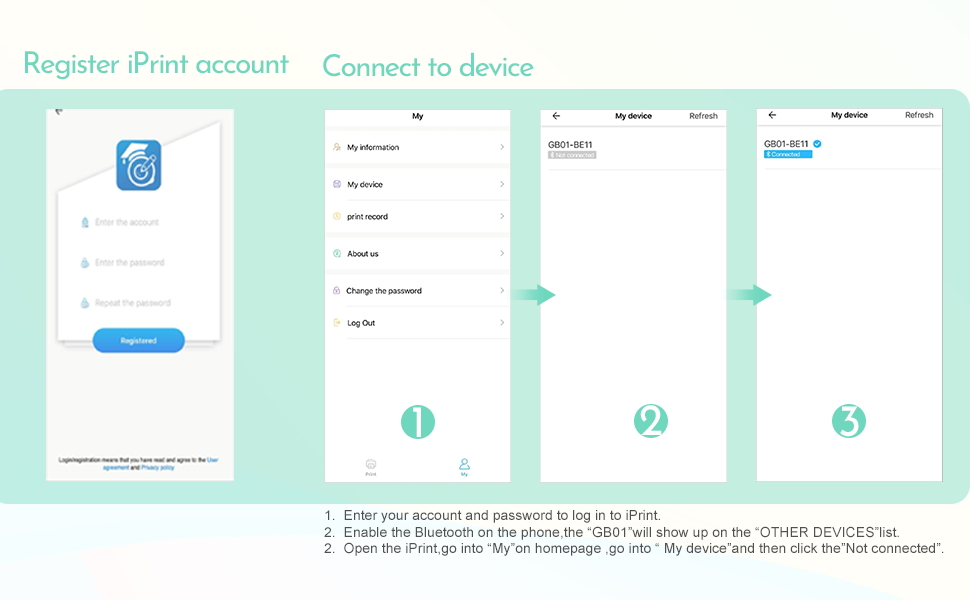Tap the gray Not connected status badge
The image size is (970, 600).
coord(572,155)
